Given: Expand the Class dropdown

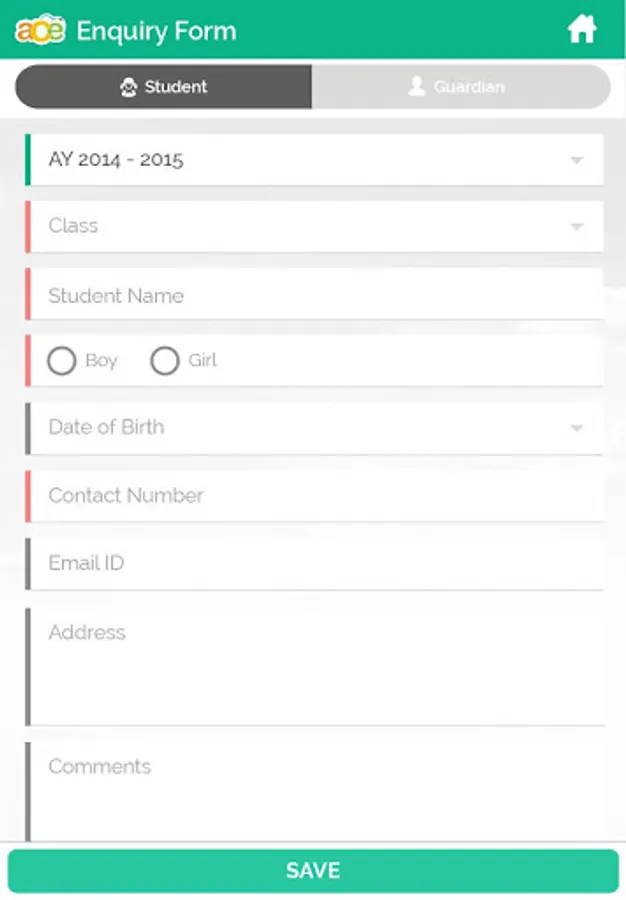Looking at the screenshot, I should point(576,227).
